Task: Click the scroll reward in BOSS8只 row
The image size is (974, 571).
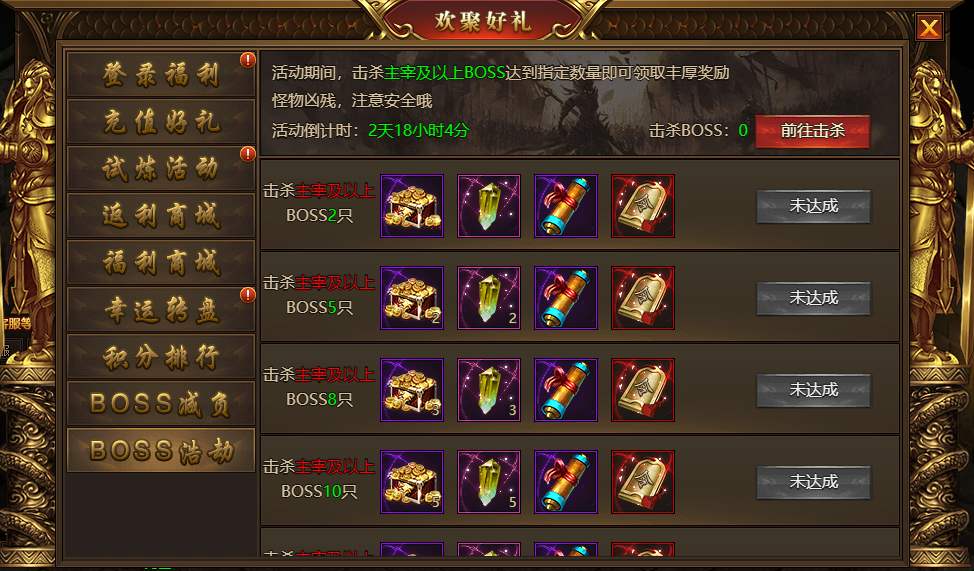Action: pyautogui.click(x=566, y=390)
